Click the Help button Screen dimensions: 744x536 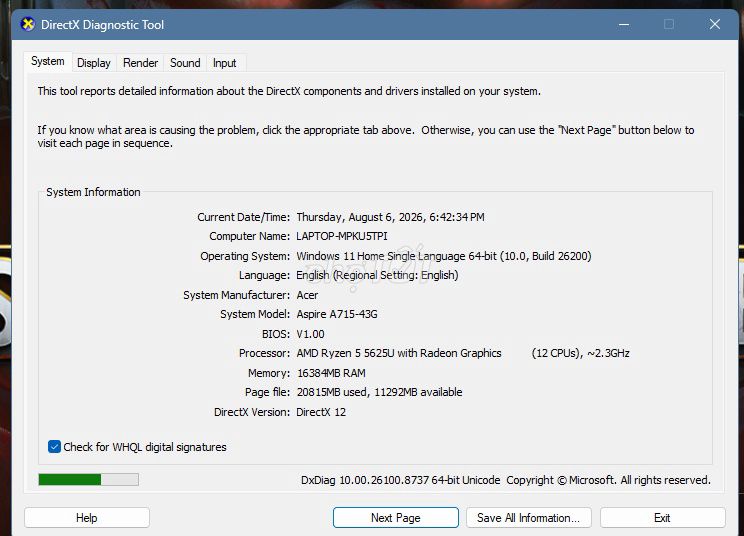coord(87,518)
